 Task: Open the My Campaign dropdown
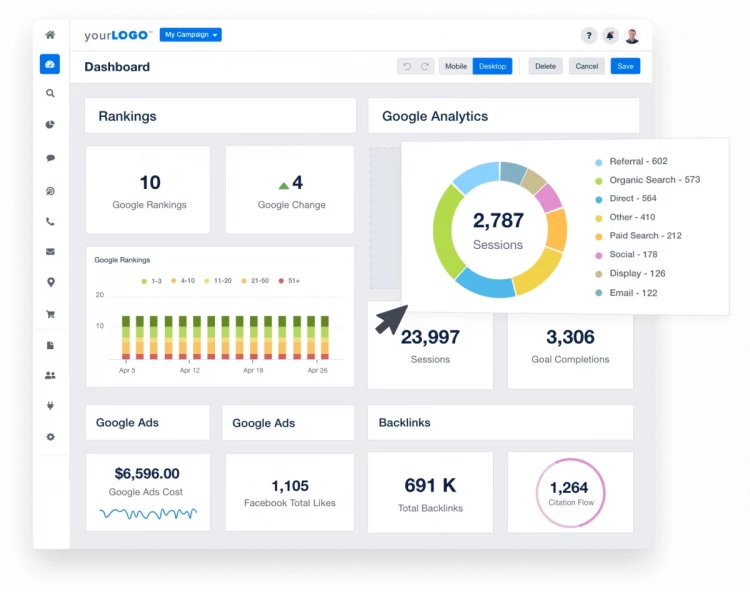click(190, 34)
